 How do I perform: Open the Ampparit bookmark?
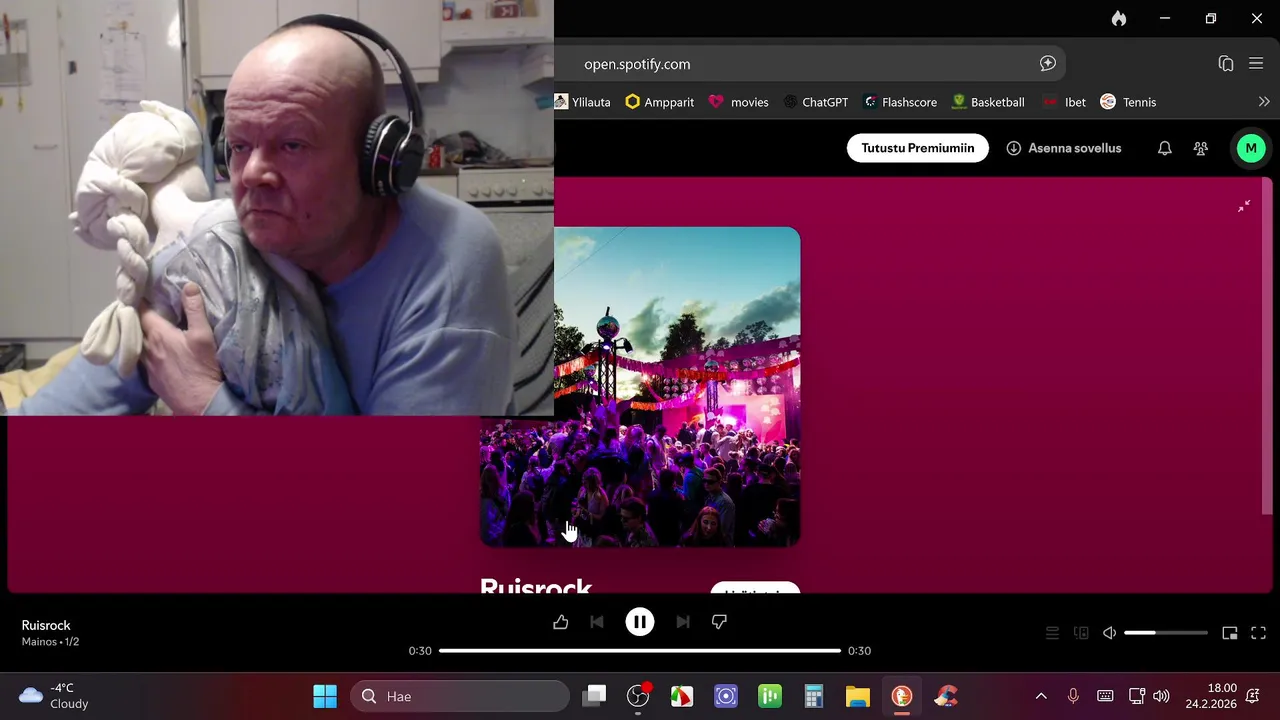(659, 102)
